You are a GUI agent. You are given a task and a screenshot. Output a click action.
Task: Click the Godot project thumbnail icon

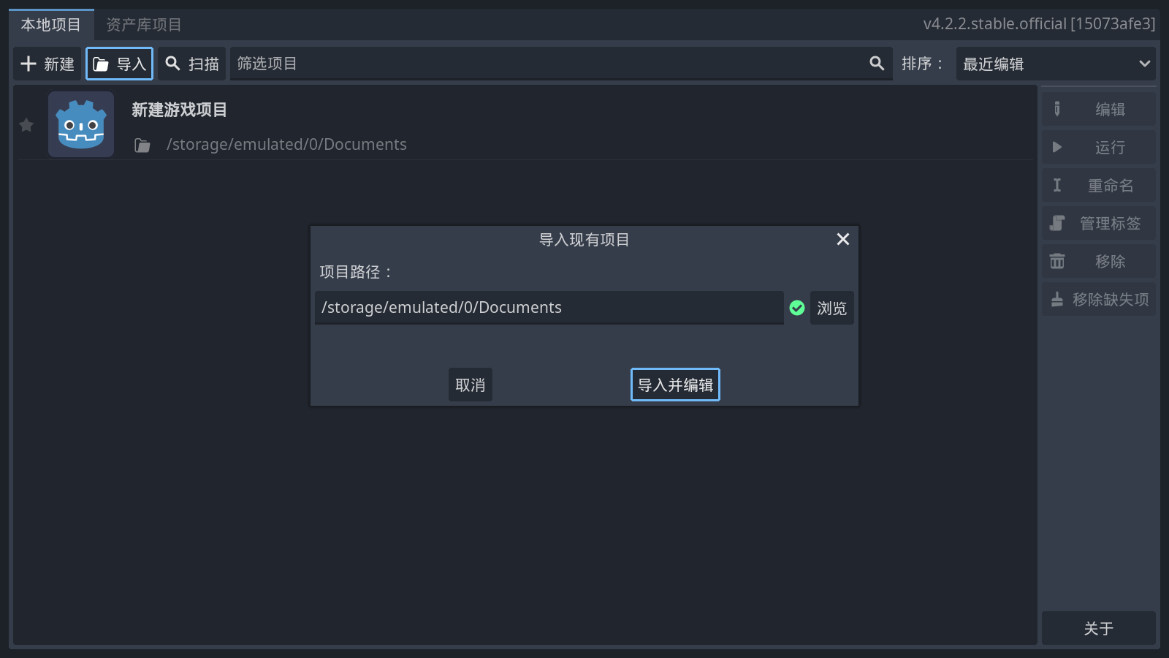point(81,124)
